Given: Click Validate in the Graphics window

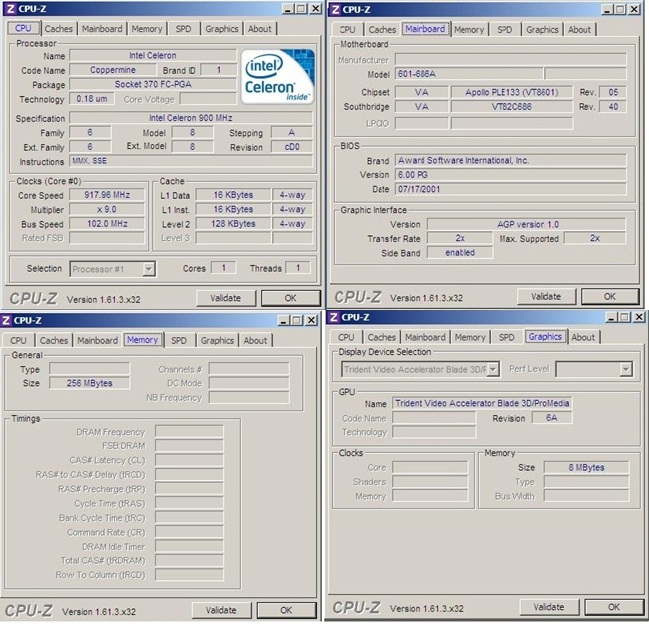Looking at the screenshot, I should (549, 607).
